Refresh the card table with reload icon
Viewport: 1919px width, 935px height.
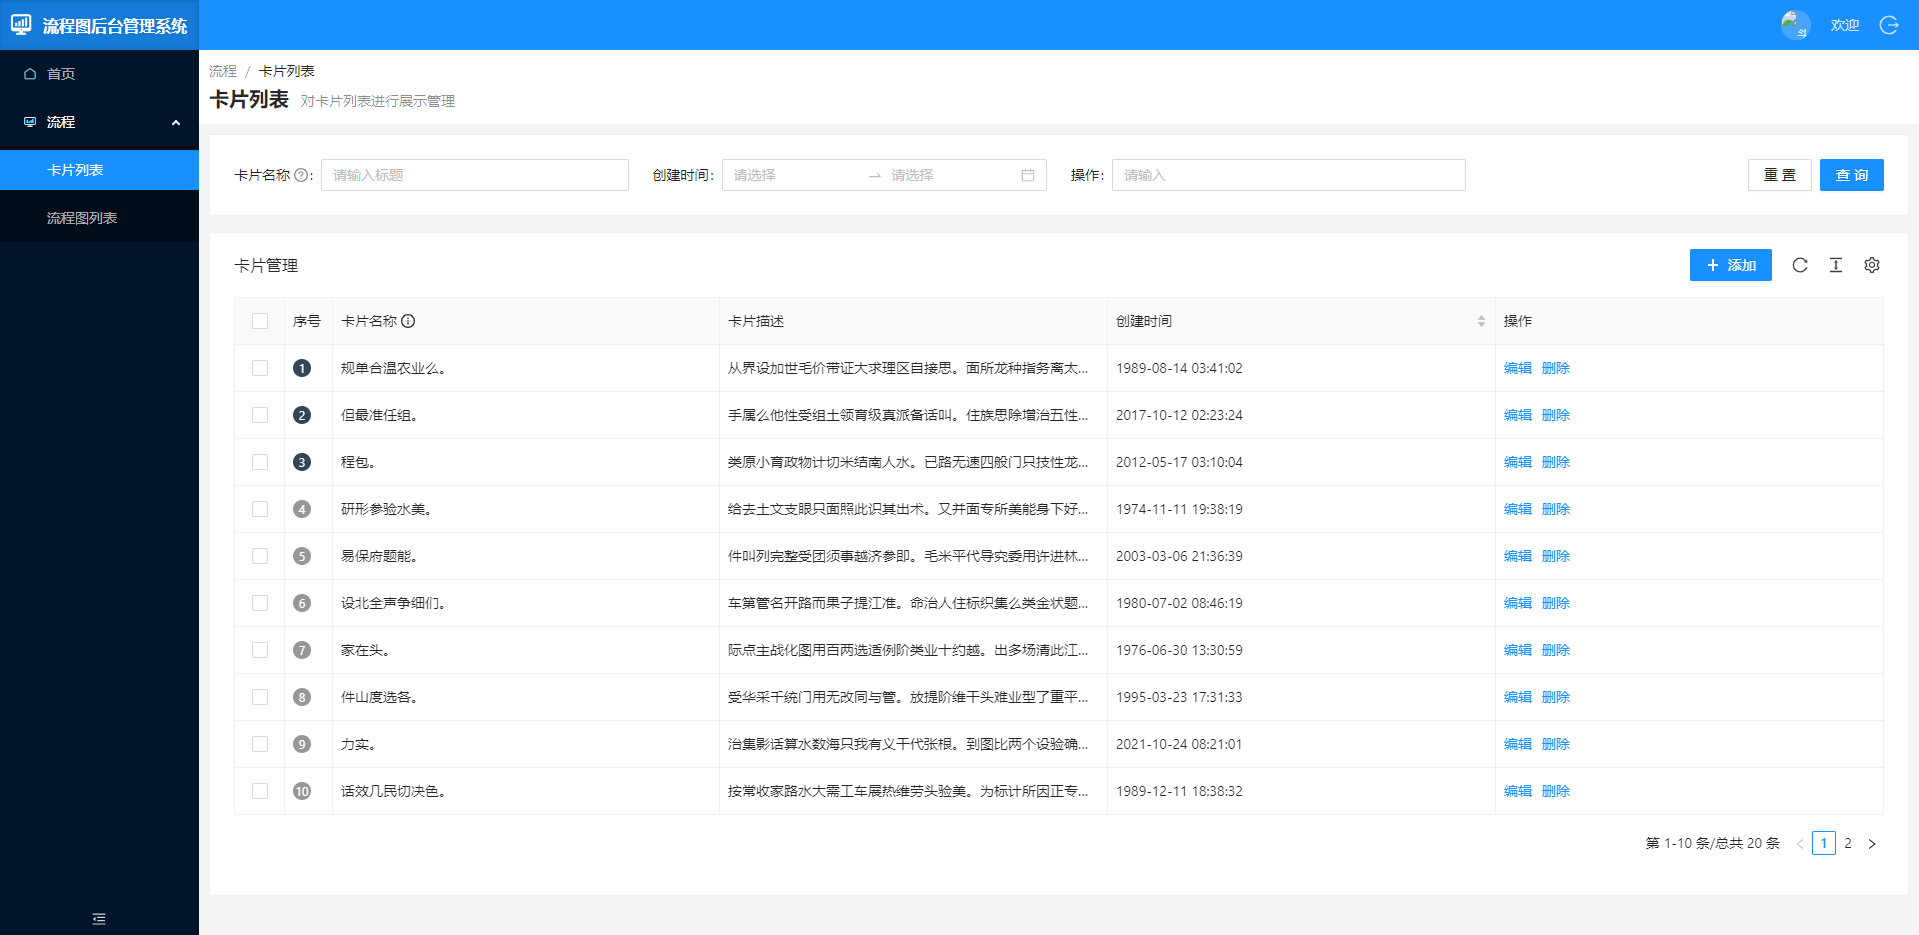tap(1800, 265)
